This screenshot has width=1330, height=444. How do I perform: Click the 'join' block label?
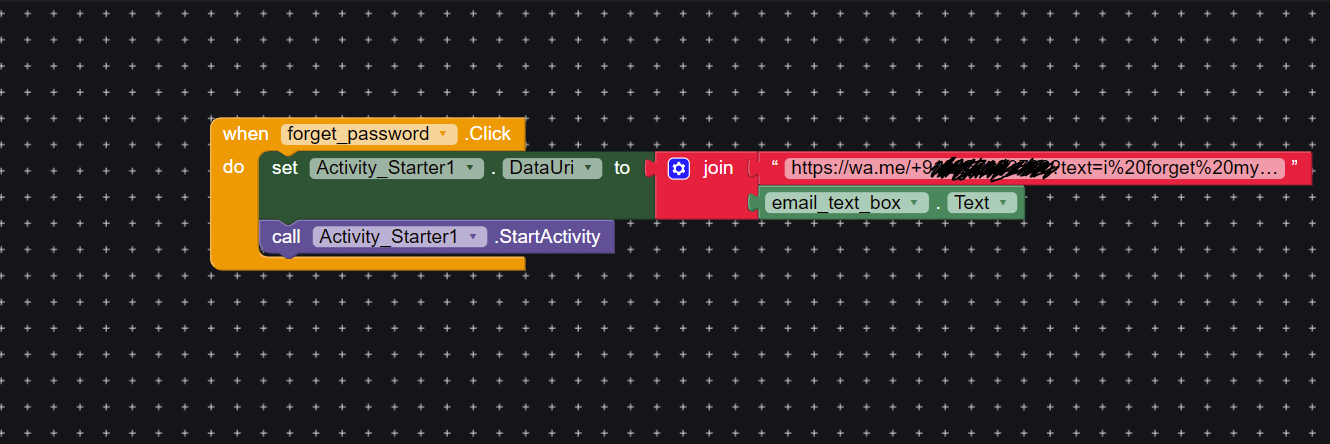click(x=718, y=168)
